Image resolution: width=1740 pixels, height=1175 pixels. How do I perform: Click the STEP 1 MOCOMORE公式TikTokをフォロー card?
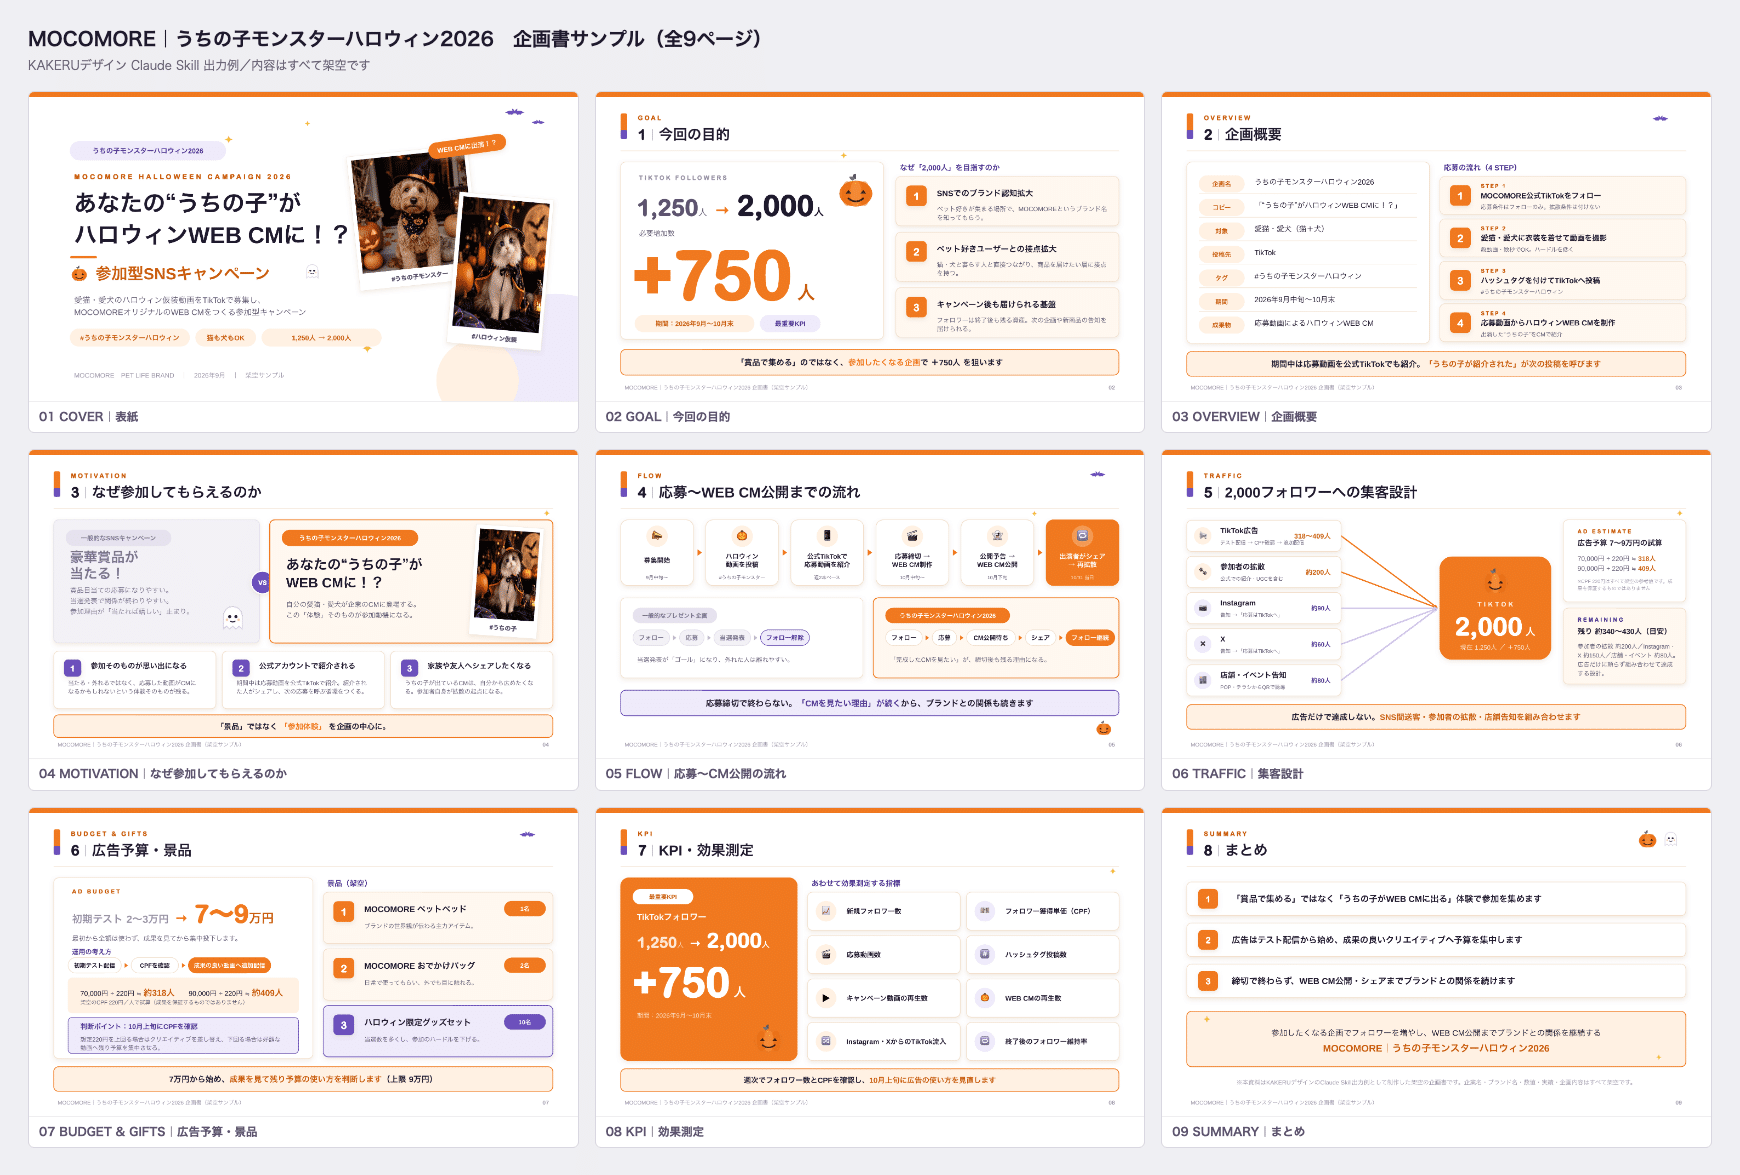pyautogui.click(x=1563, y=195)
